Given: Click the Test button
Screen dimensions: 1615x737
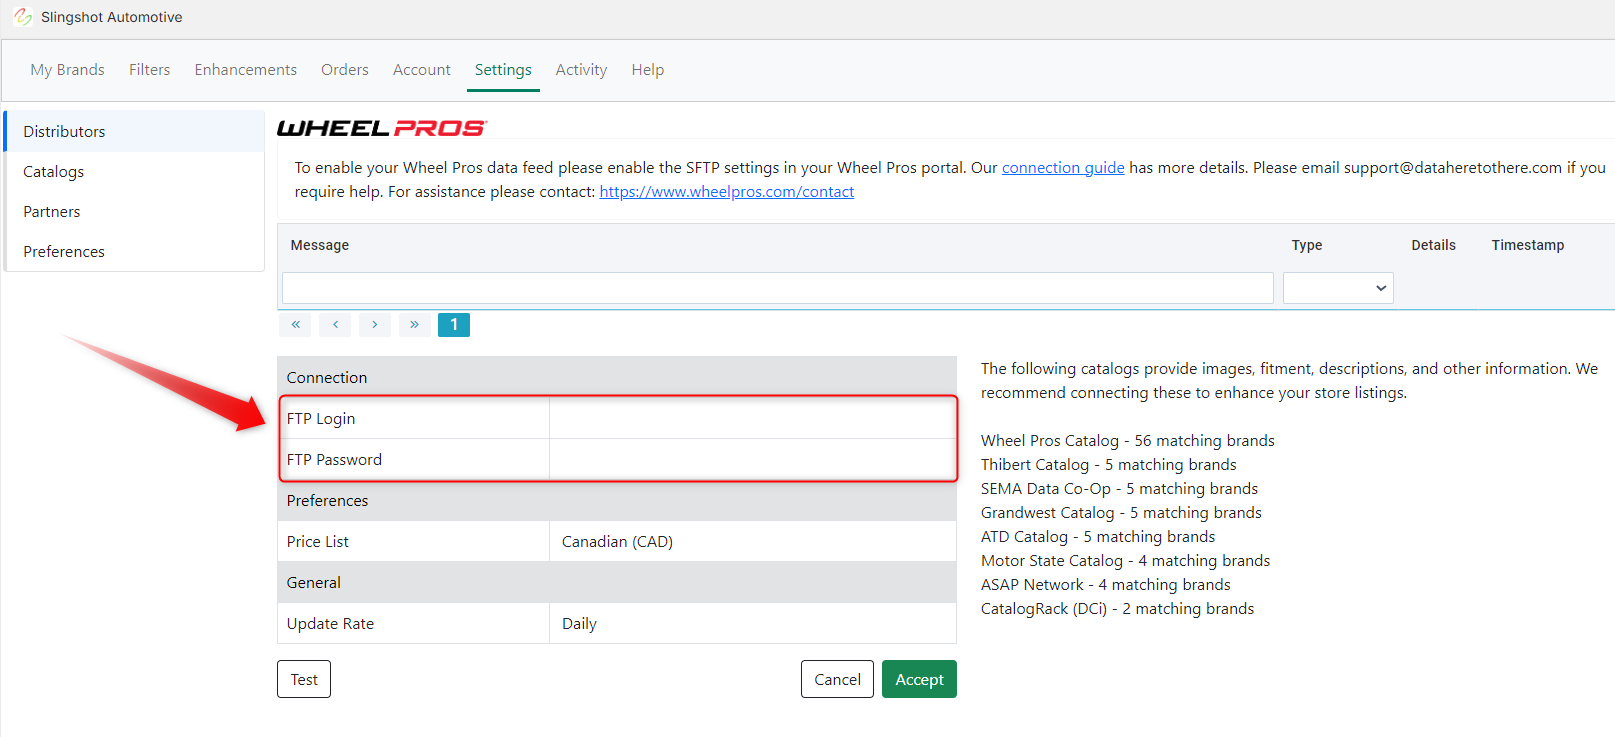Looking at the screenshot, I should 304,679.
